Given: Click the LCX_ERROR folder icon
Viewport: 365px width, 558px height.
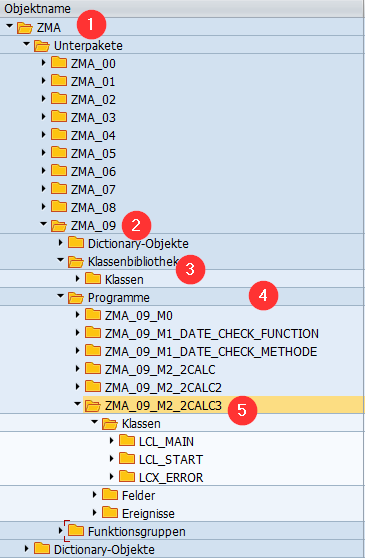Looking at the screenshot, I should (x=127, y=476).
